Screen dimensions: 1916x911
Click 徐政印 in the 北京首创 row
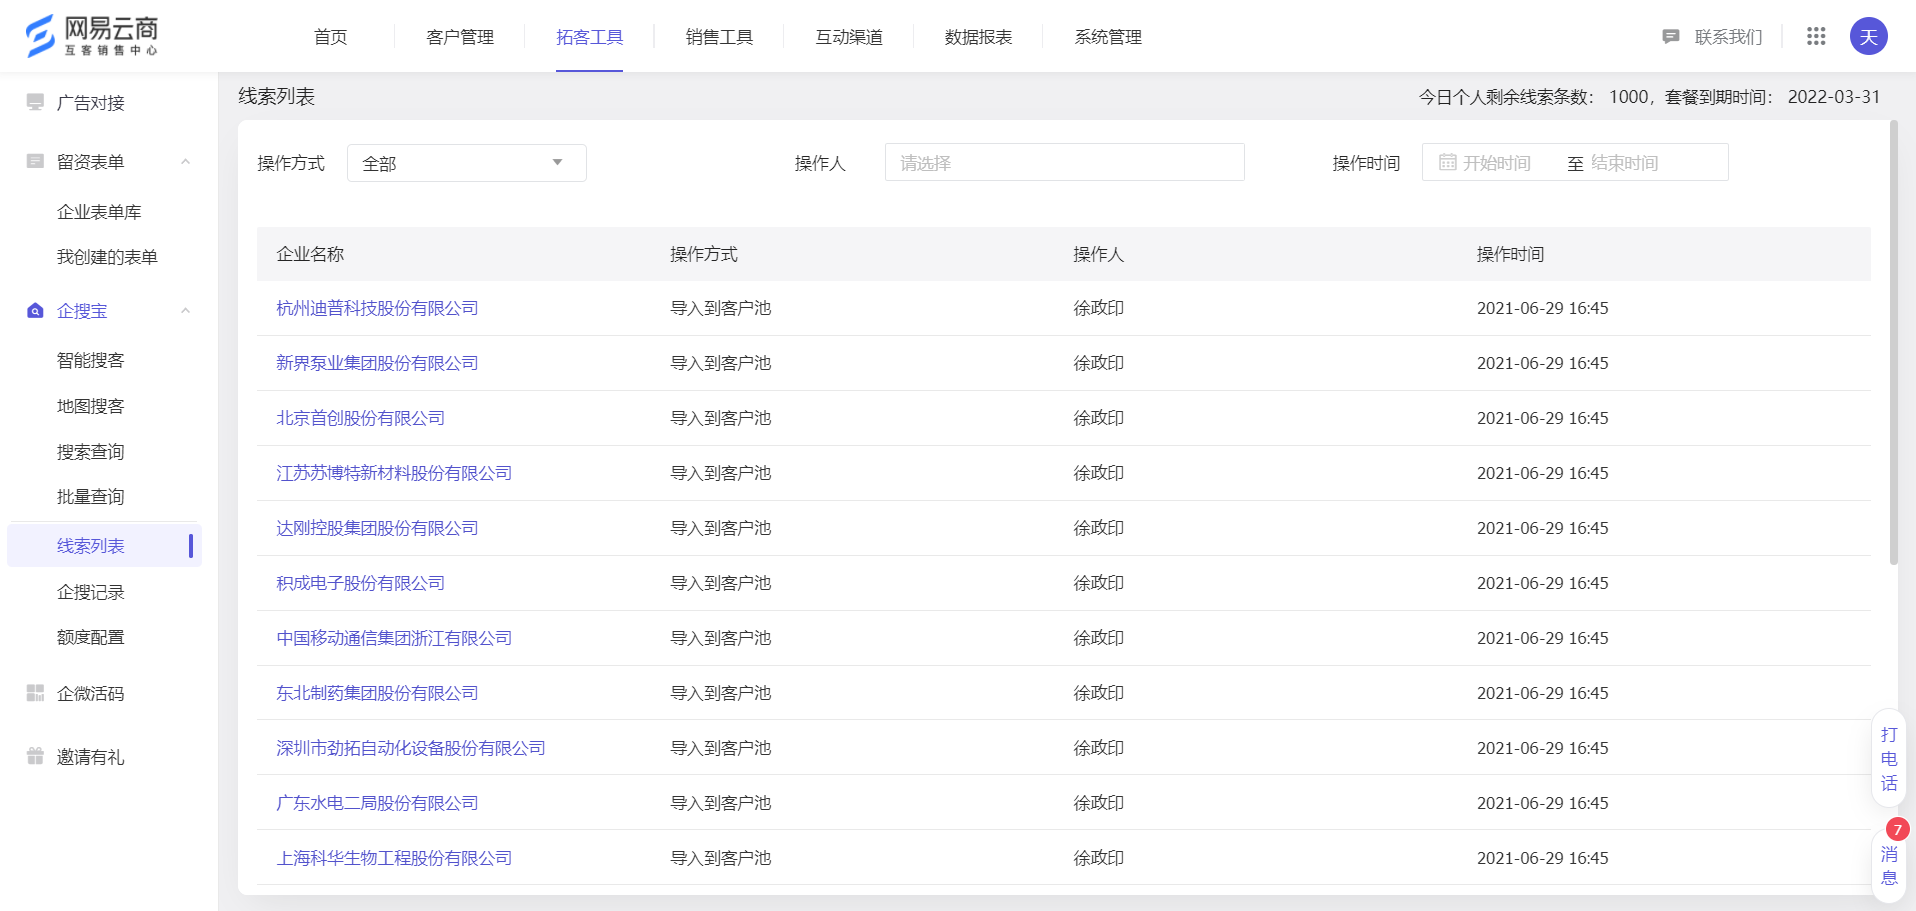click(1099, 418)
